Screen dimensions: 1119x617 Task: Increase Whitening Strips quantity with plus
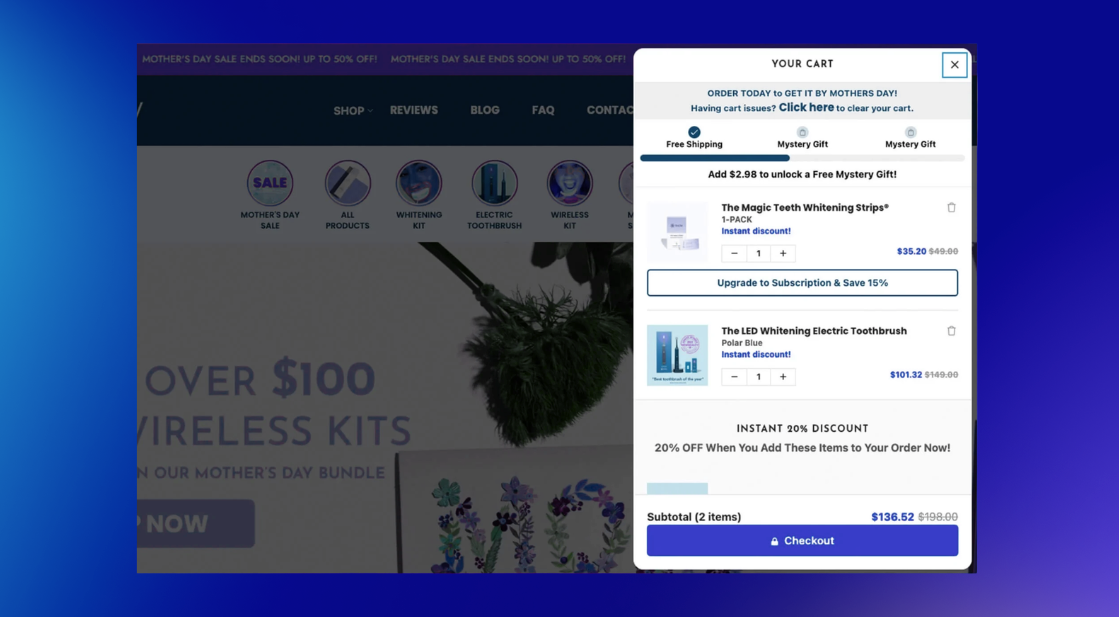[783, 254]
